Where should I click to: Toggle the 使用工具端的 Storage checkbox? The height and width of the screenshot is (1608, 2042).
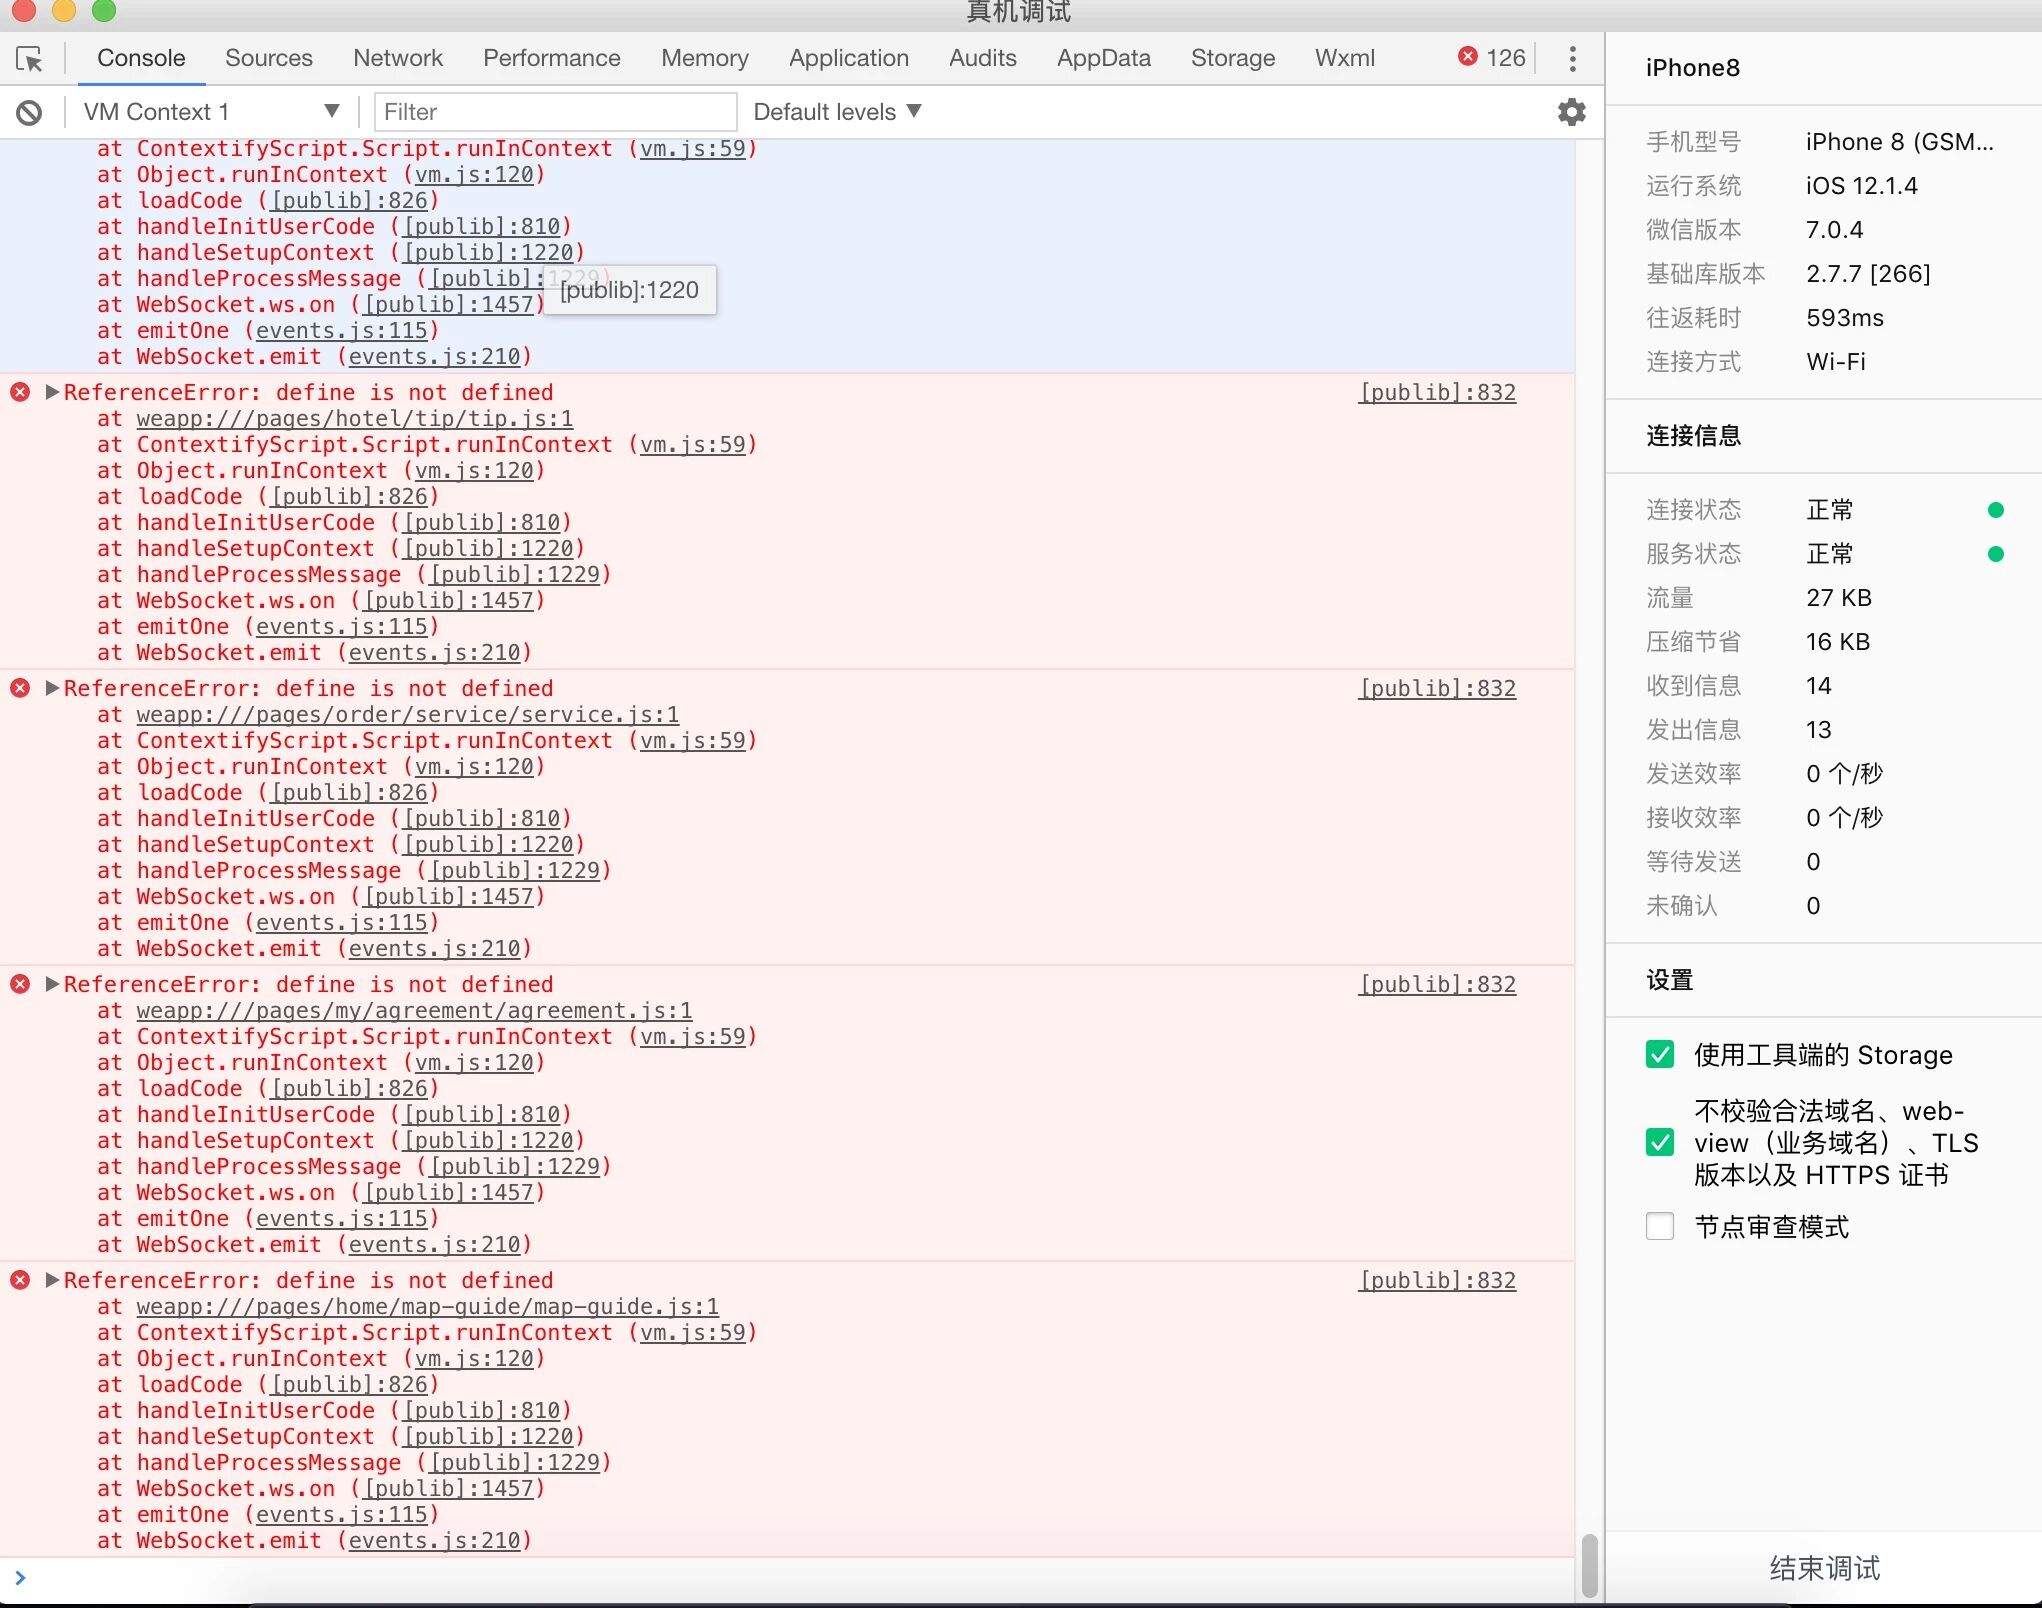pyautogui.click(x=1660, y=1055)
